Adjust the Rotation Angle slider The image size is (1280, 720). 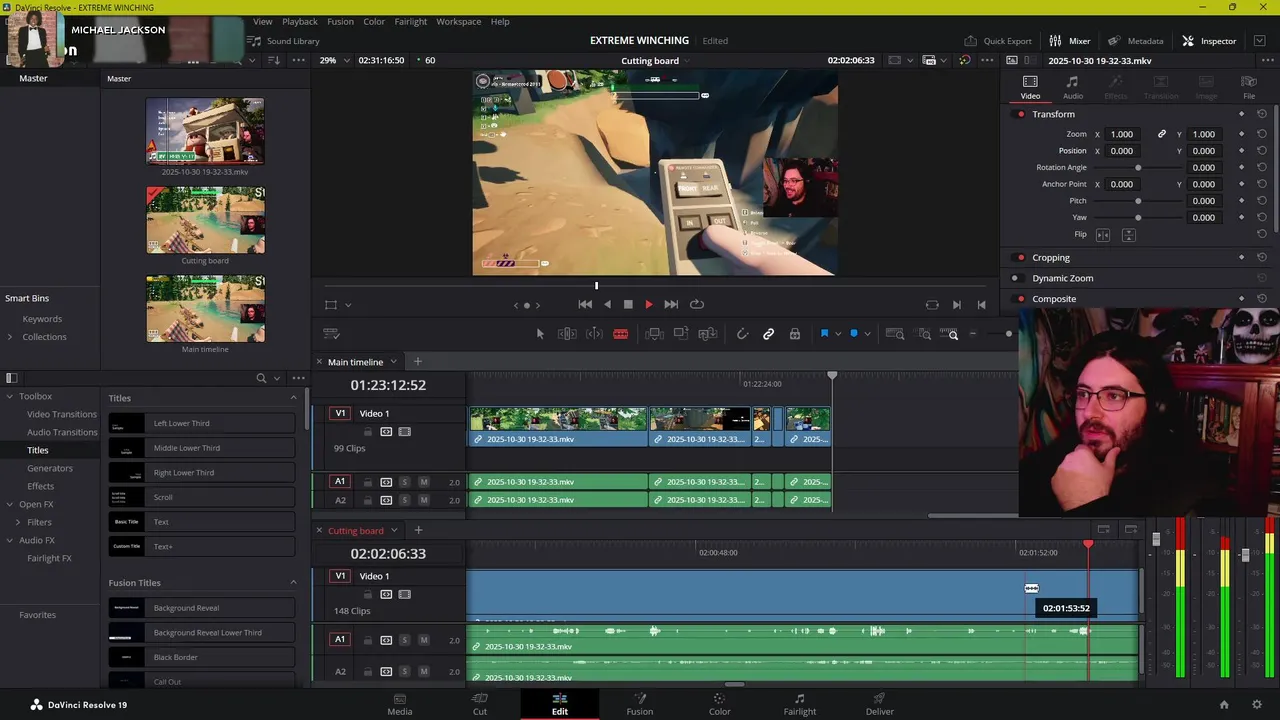pyautogui.click(x=1138, y=168)
